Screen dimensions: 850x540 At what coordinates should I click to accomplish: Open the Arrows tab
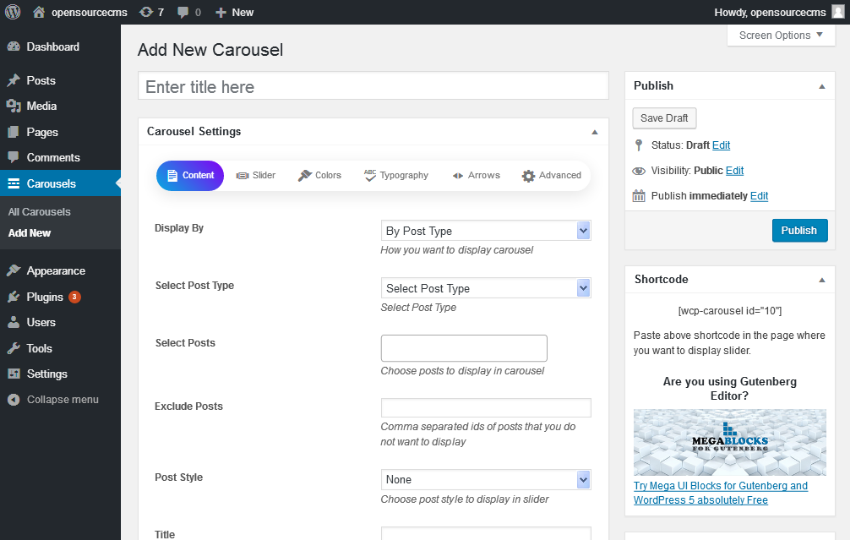pos(476,175)
